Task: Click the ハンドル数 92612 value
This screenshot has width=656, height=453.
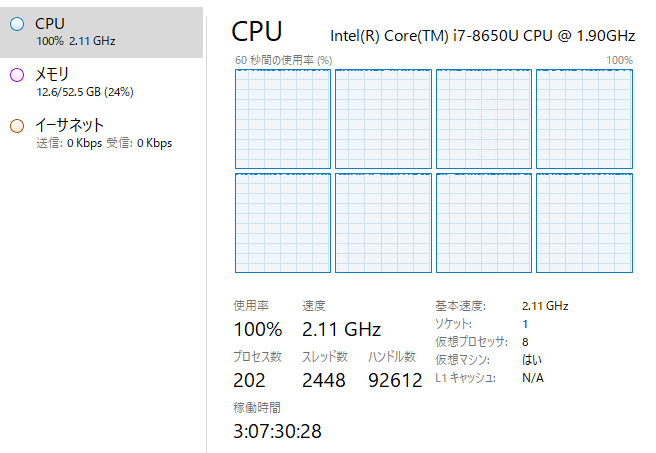Action: point(395,380)
